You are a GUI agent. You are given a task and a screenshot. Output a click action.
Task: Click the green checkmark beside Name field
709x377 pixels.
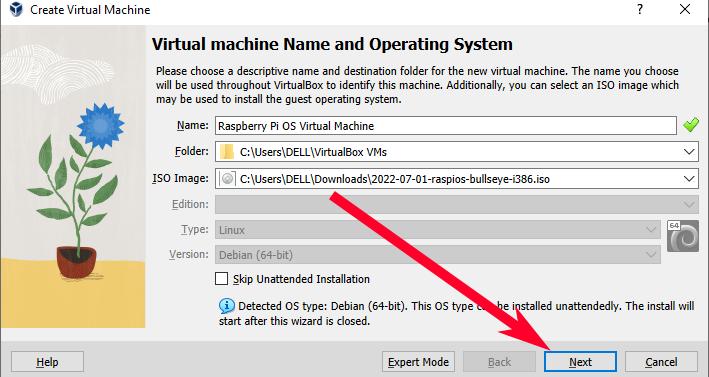tap(690, 125)
